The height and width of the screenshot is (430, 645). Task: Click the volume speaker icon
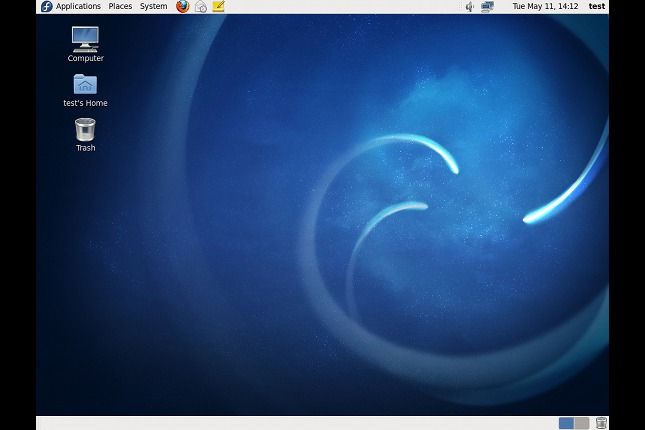[469, 7]
